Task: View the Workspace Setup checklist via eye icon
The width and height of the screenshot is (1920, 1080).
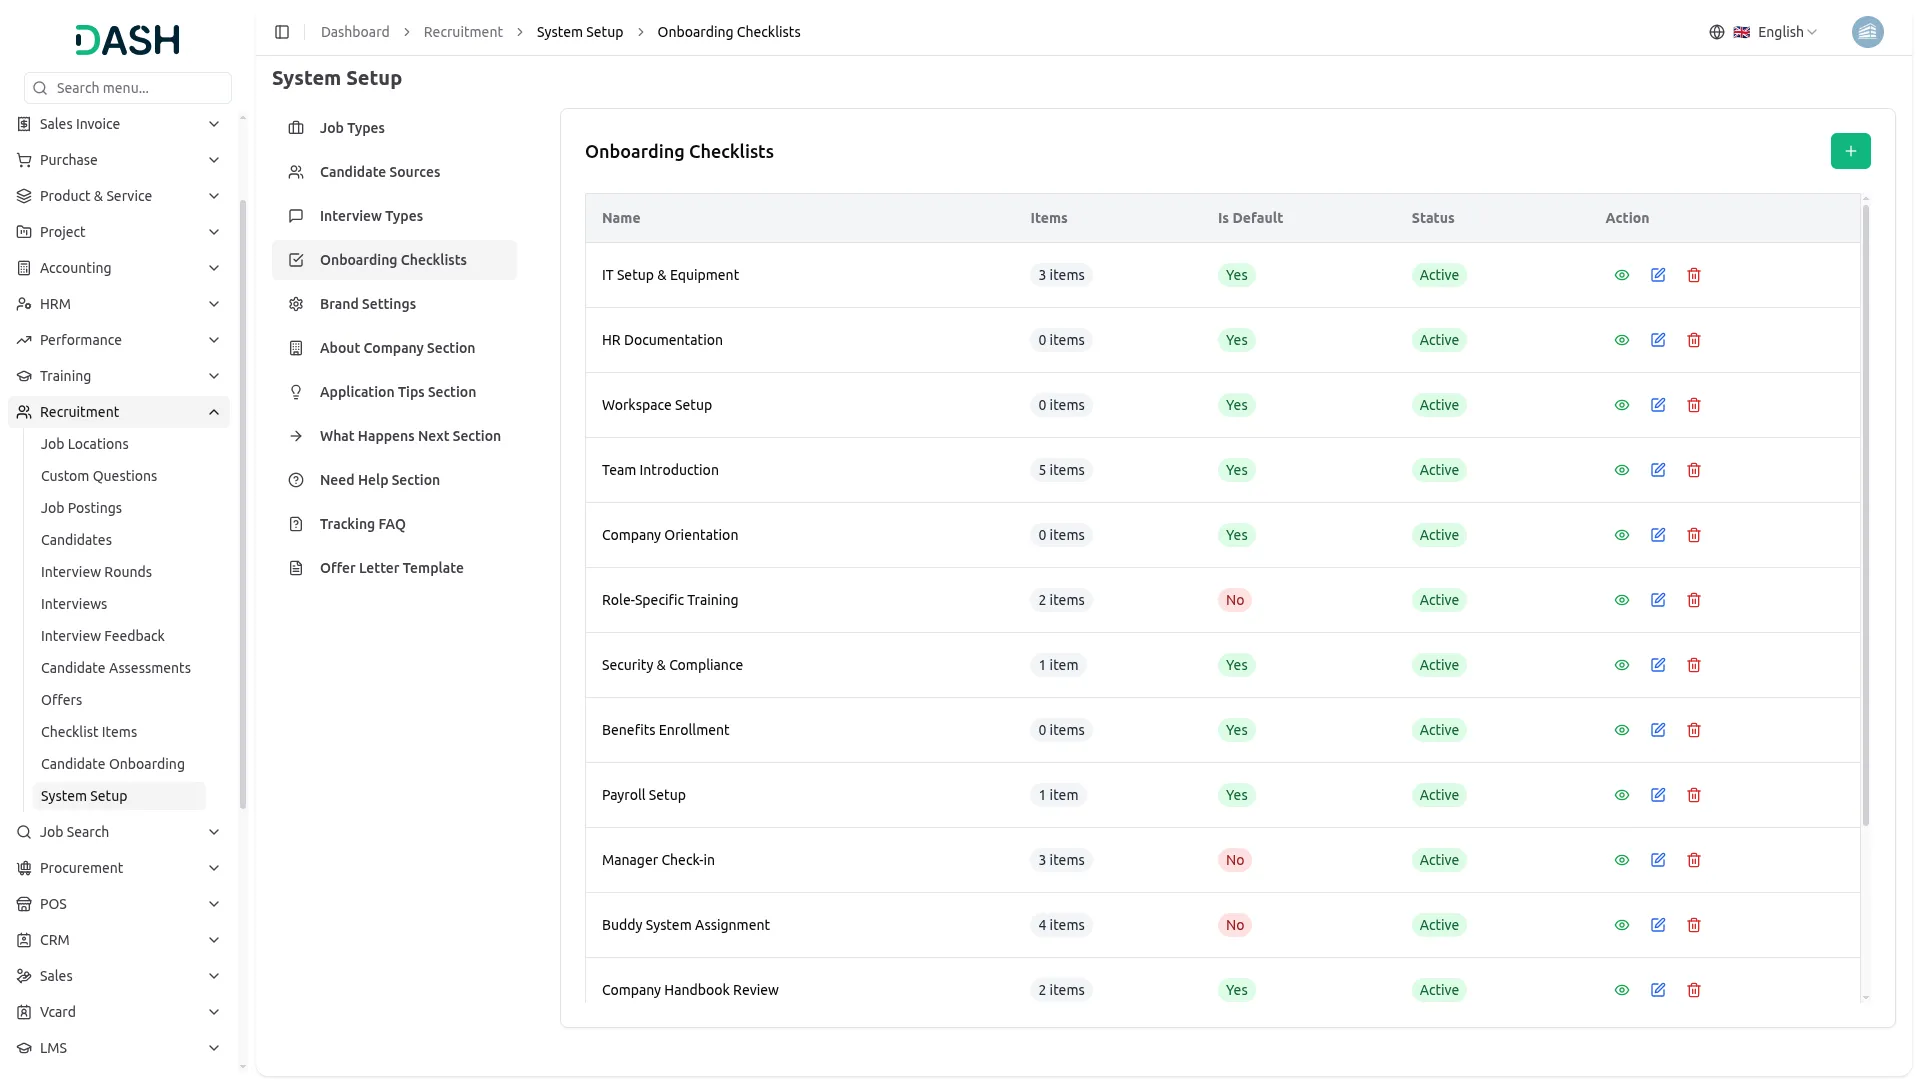Action: 1622,405
